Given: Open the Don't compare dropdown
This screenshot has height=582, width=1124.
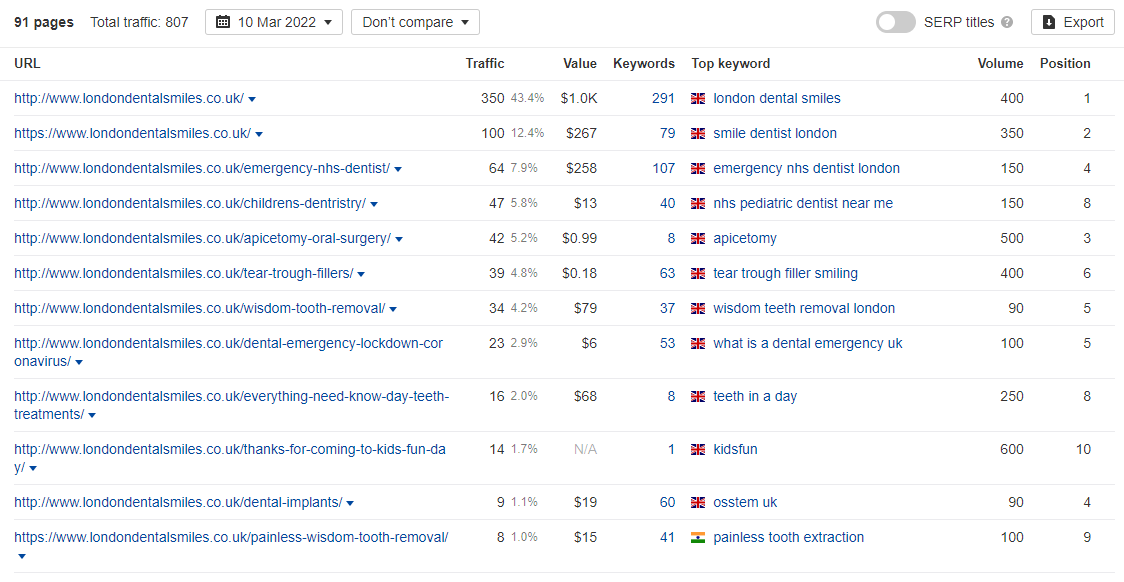Looking at the screenshot, I should (x=415, y=22).
